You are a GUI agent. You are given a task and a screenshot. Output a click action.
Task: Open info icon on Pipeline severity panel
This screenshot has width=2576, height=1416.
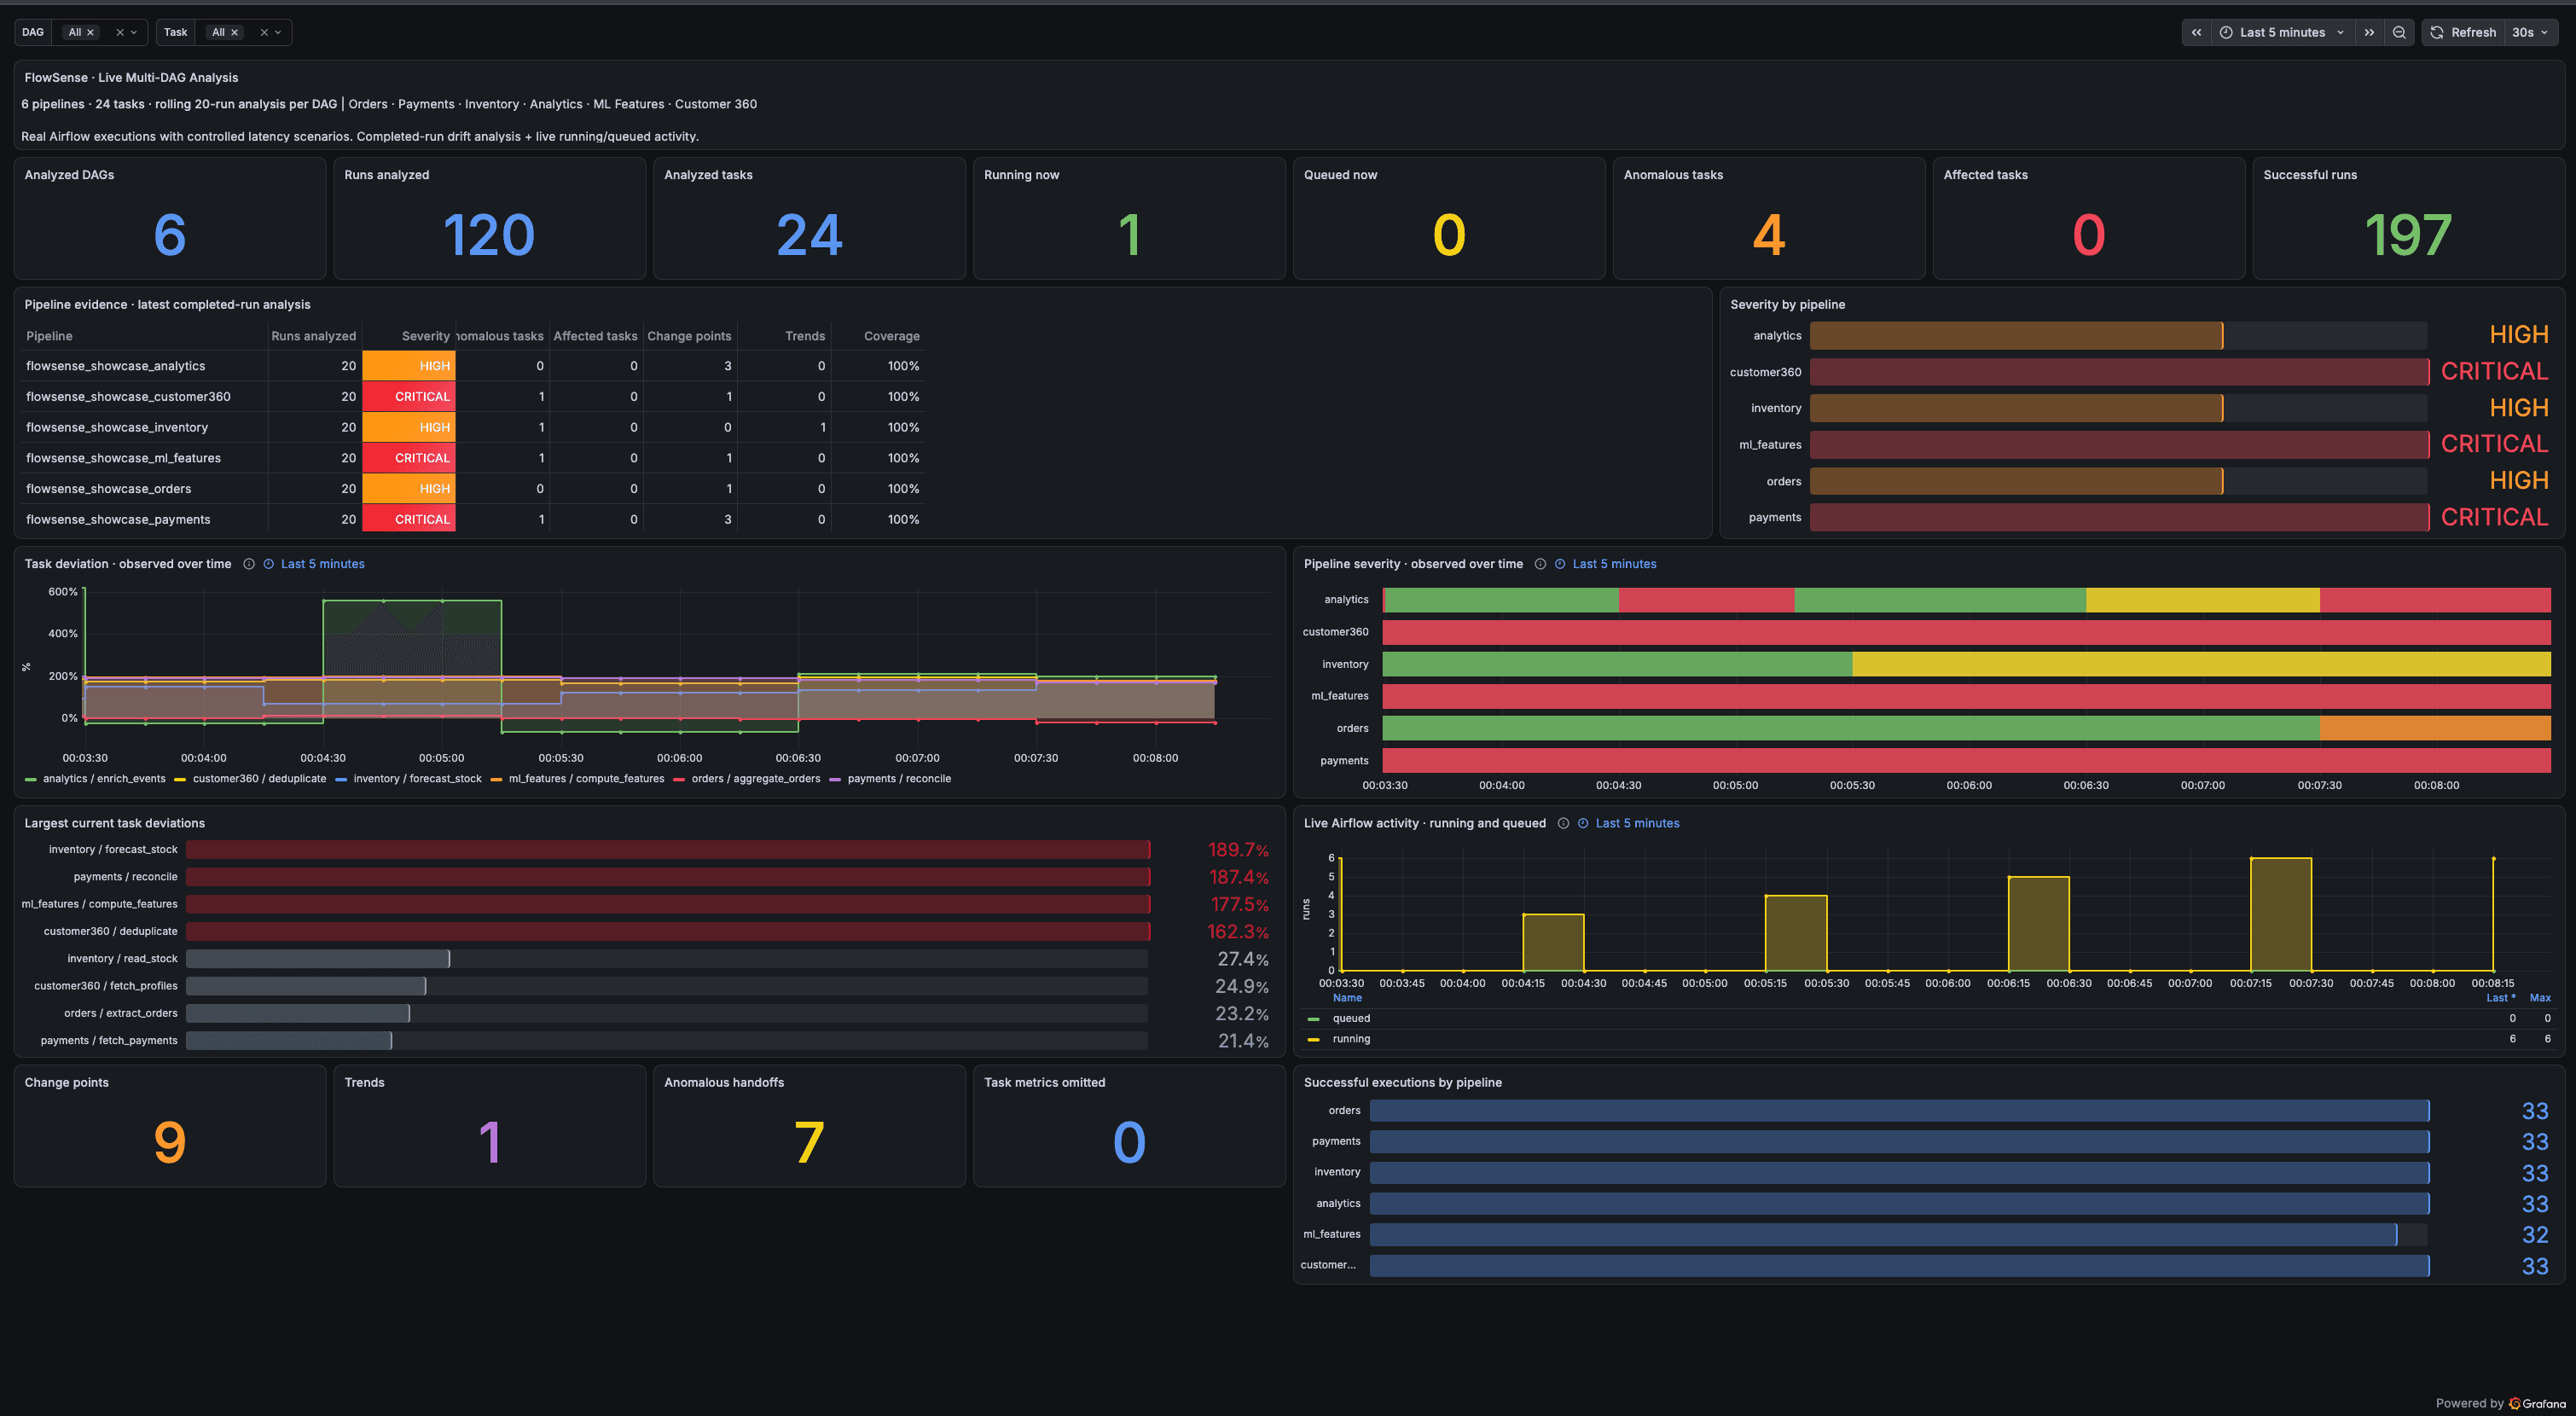(1540, 564)
